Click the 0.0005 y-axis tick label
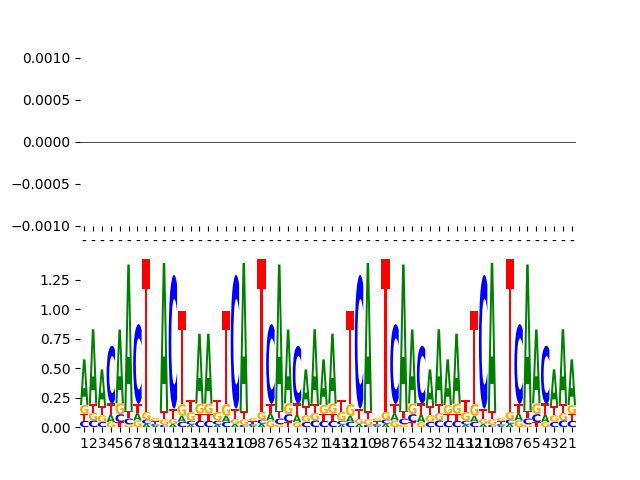640x480 pixels. tap(46, 100)
